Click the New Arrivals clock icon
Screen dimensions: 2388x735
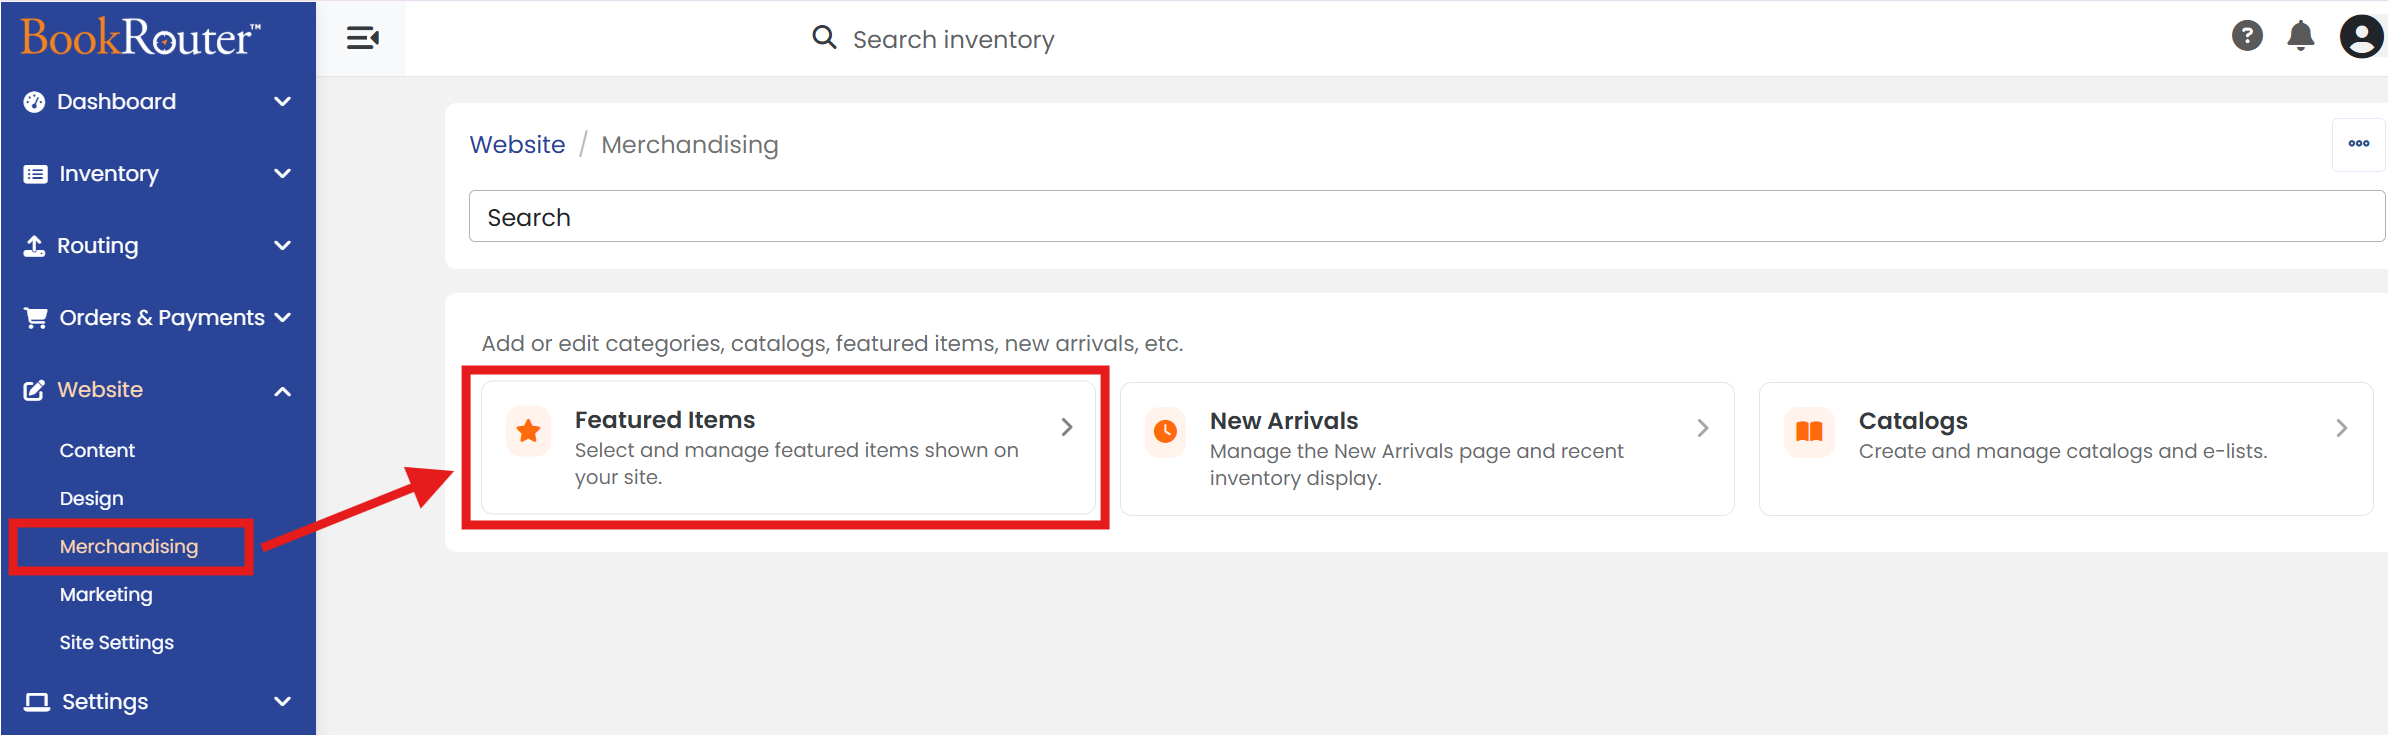click(1165, 431)
